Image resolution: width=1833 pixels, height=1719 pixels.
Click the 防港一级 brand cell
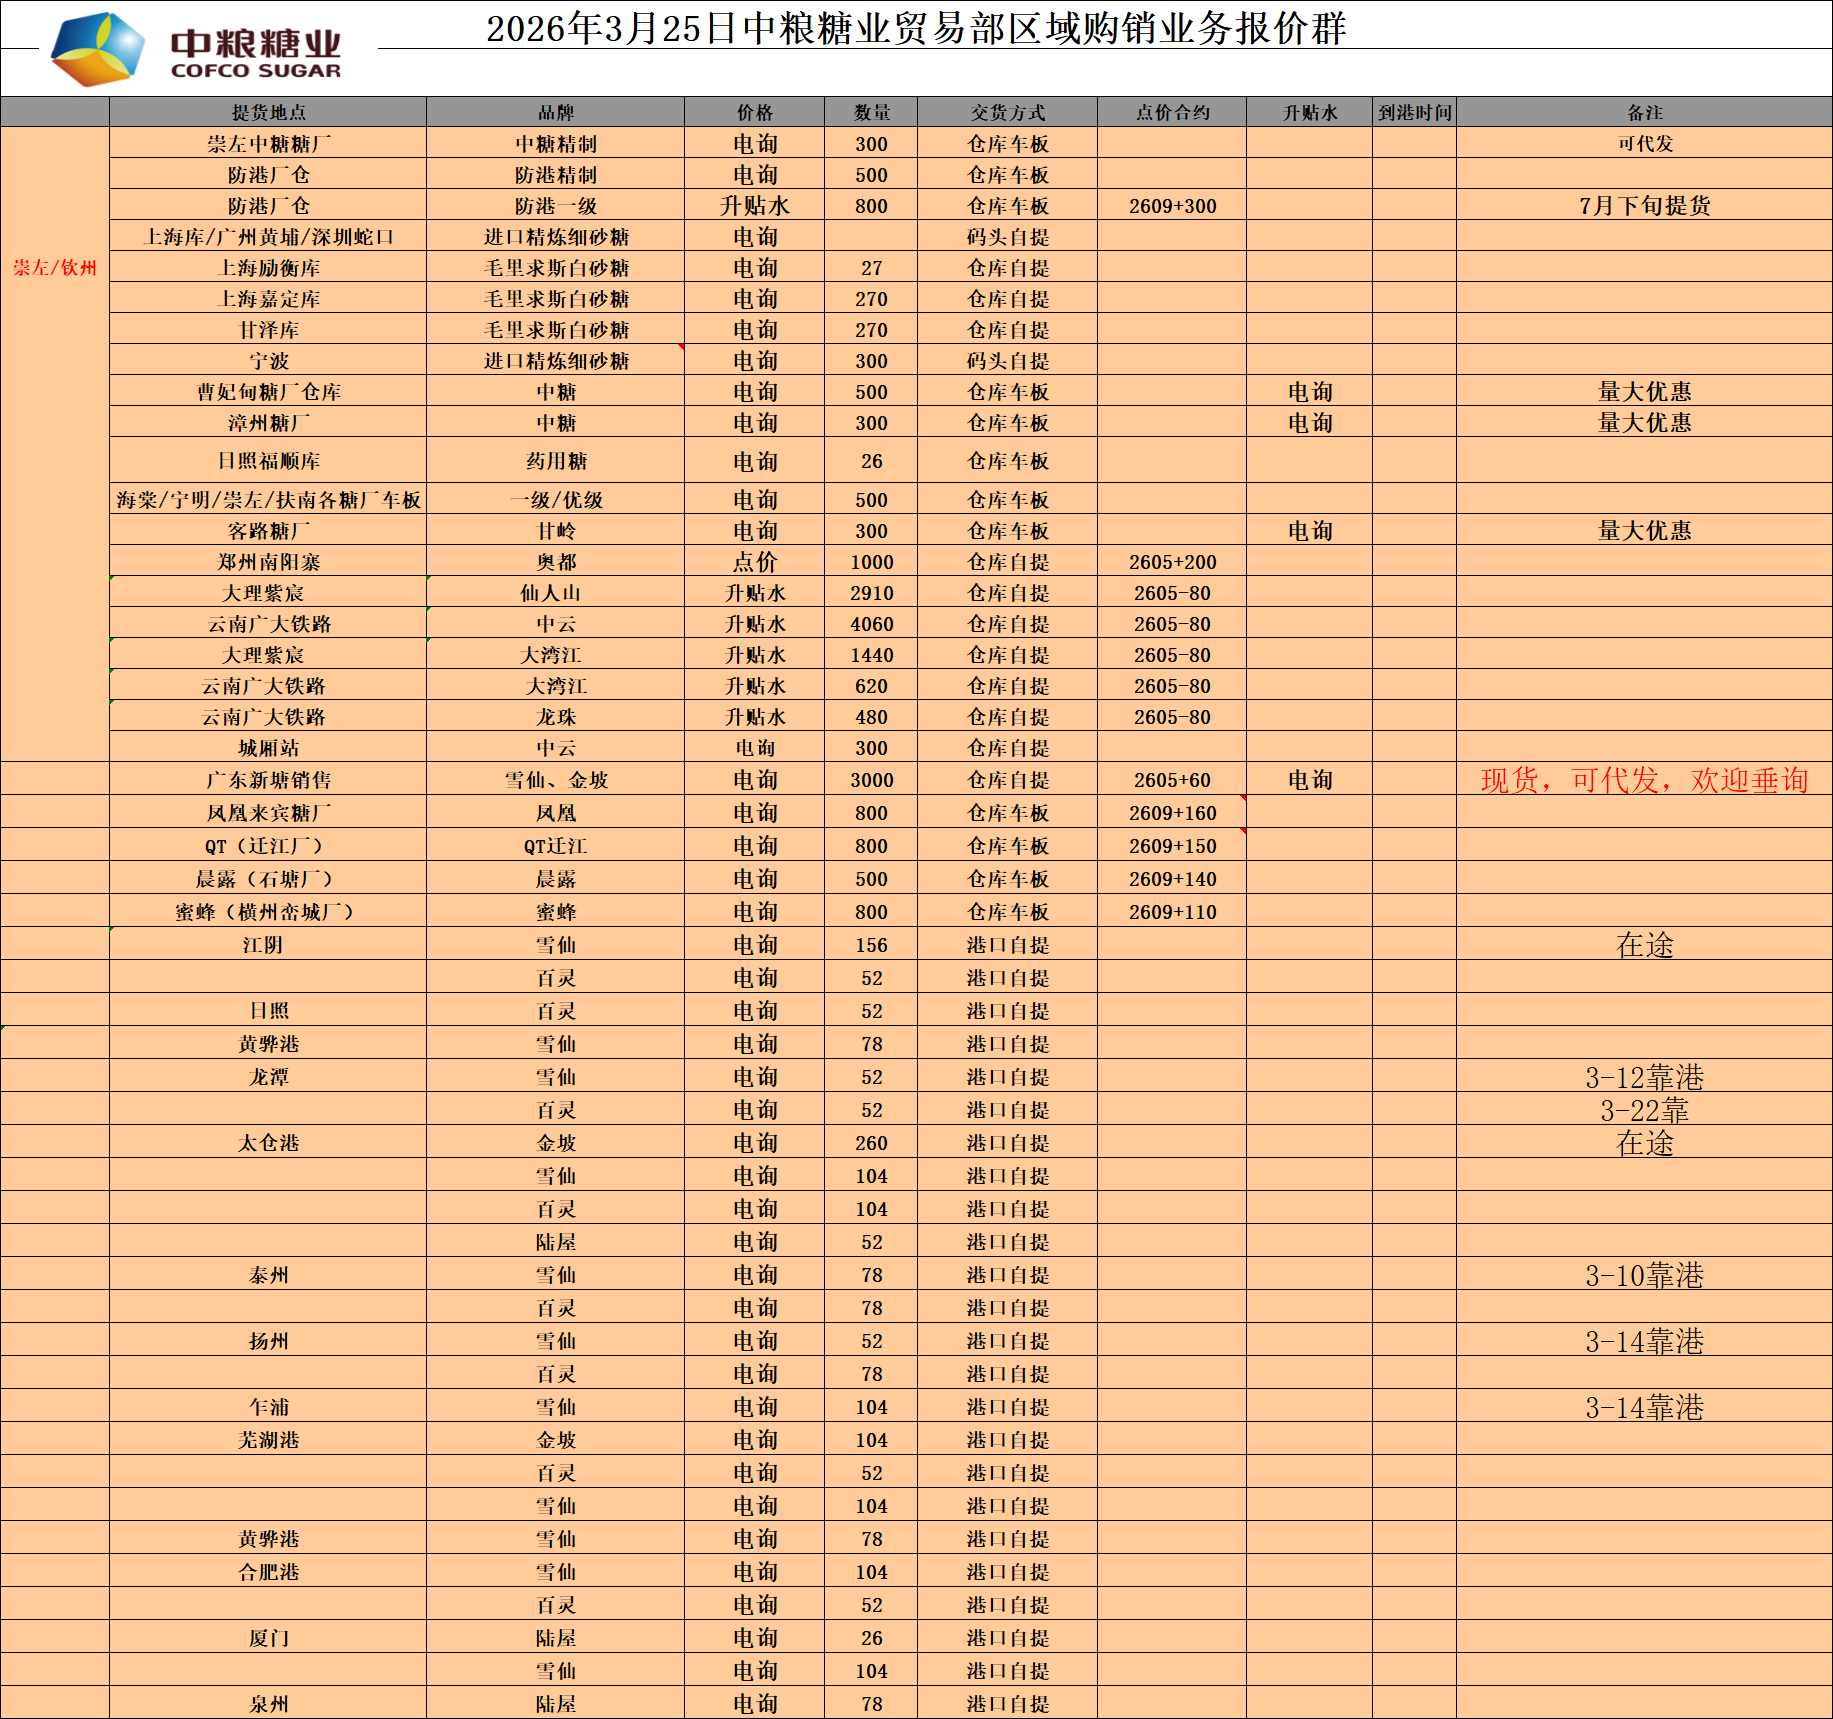(x=555, y=205)
